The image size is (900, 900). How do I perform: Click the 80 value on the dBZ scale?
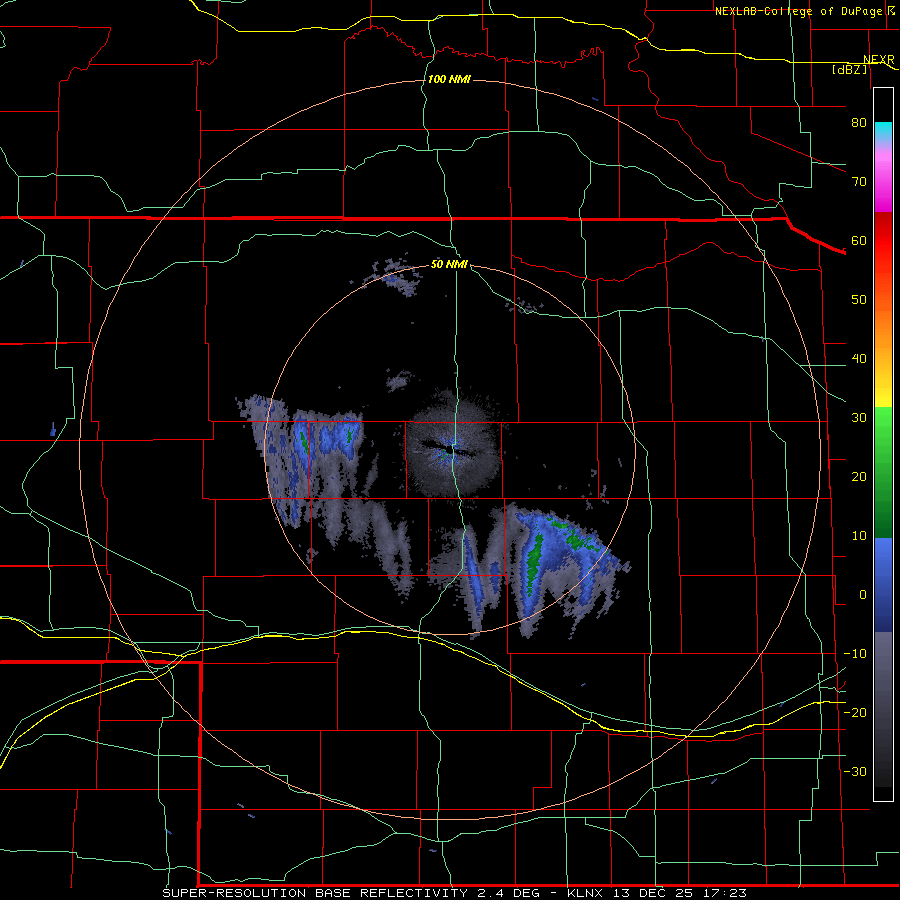click(x=859, y=122)
